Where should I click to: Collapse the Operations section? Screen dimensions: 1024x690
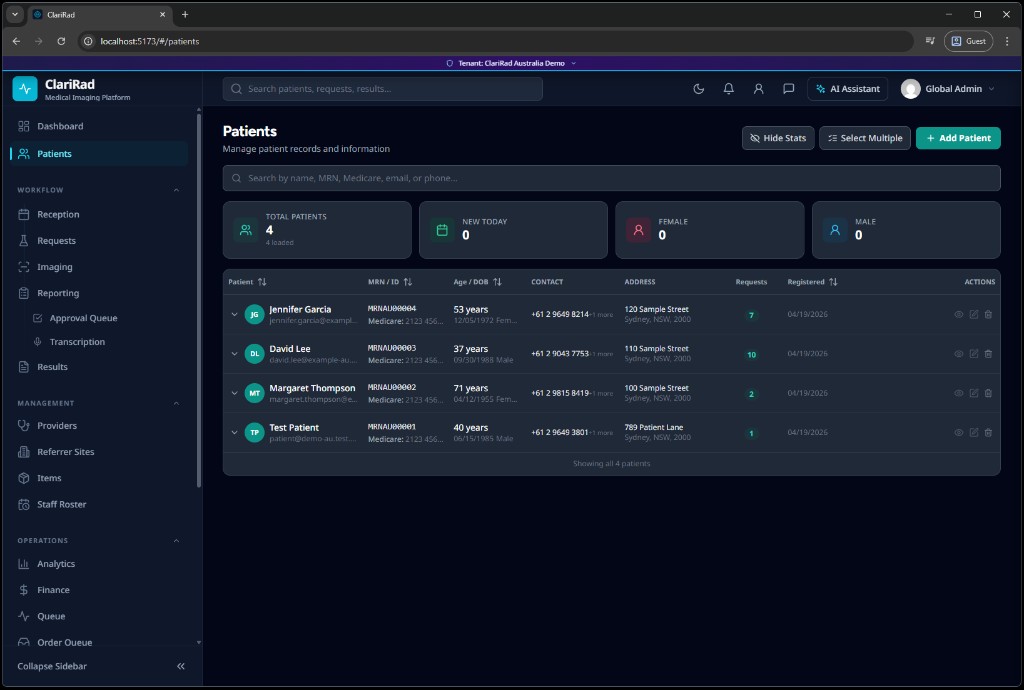tap(176, 541)
